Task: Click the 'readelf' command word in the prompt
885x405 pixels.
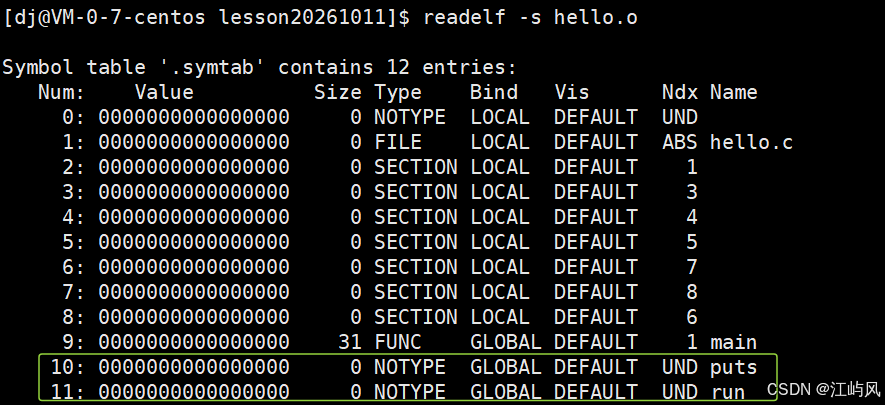Action: [x=466, y=17]
